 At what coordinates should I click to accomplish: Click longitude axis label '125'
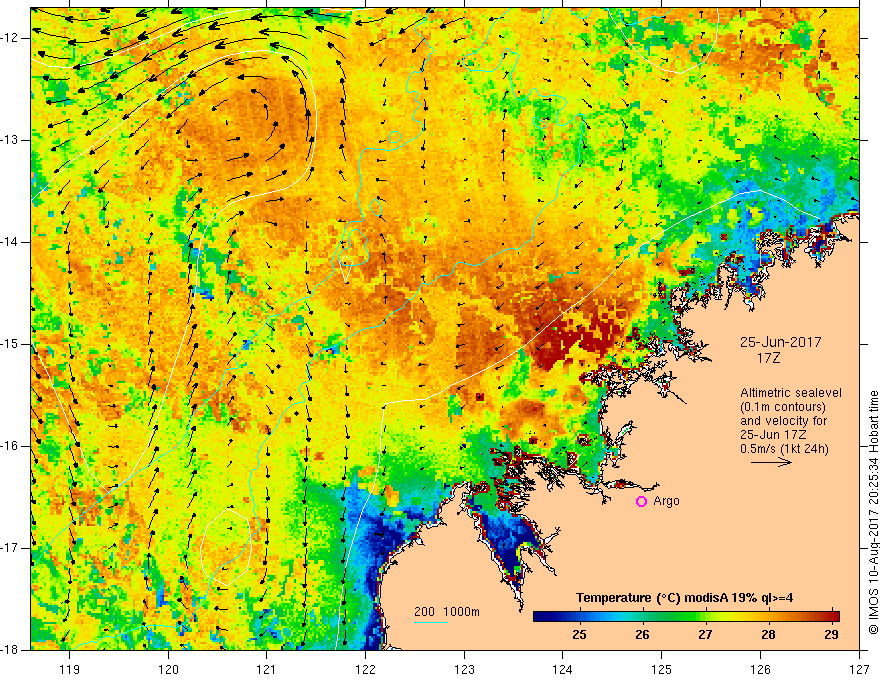pyautogui.click(x=662, y=669)
